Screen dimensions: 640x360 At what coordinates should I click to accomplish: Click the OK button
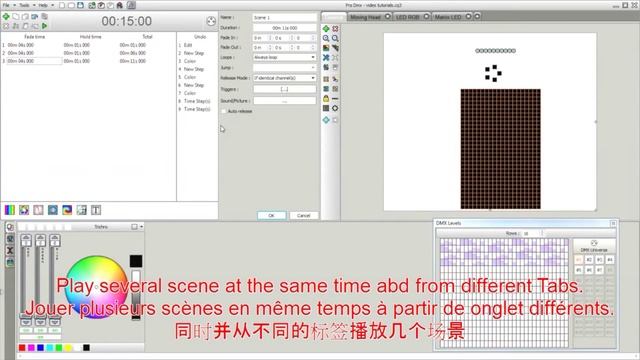pos(271,216)
